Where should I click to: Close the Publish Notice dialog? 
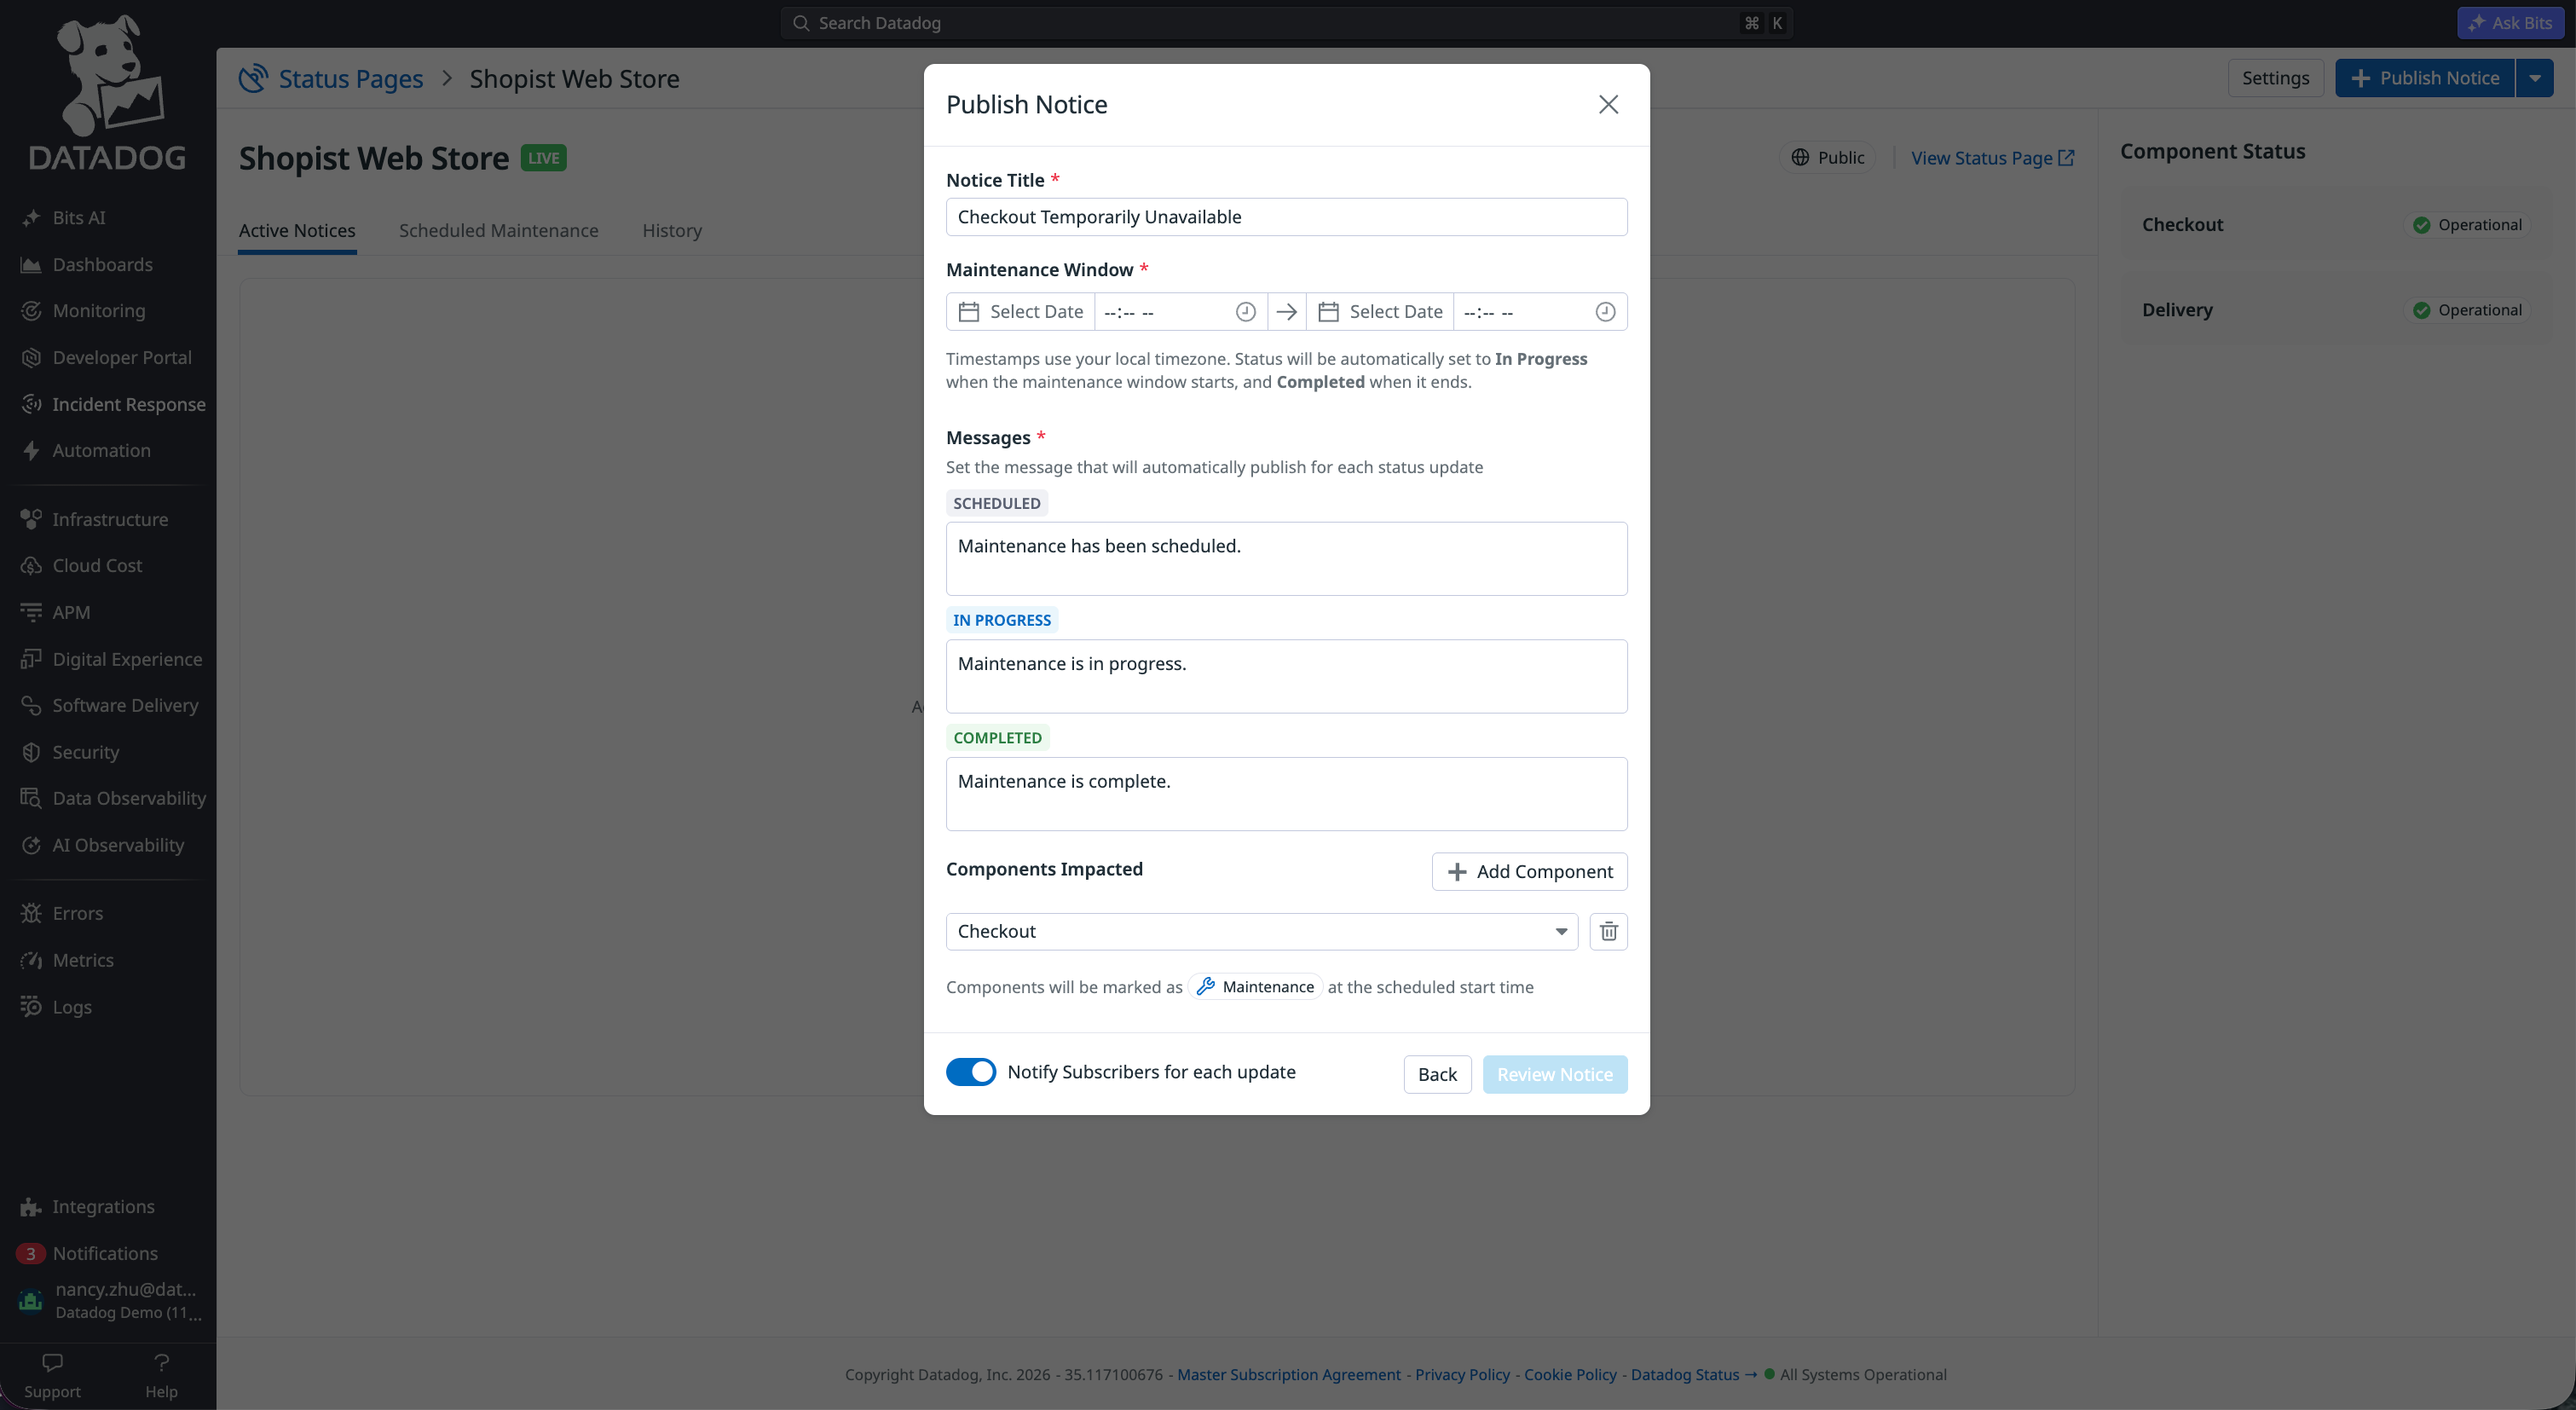(1608, 105)
